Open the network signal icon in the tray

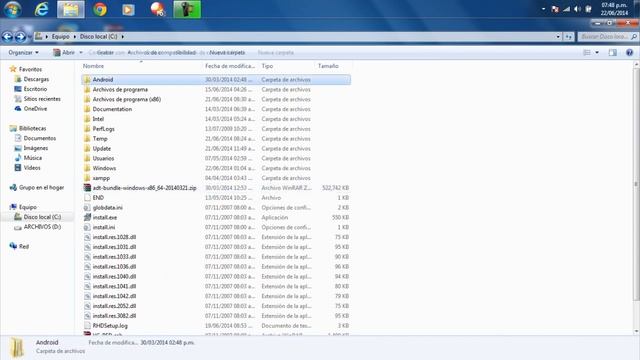[566, 9]
